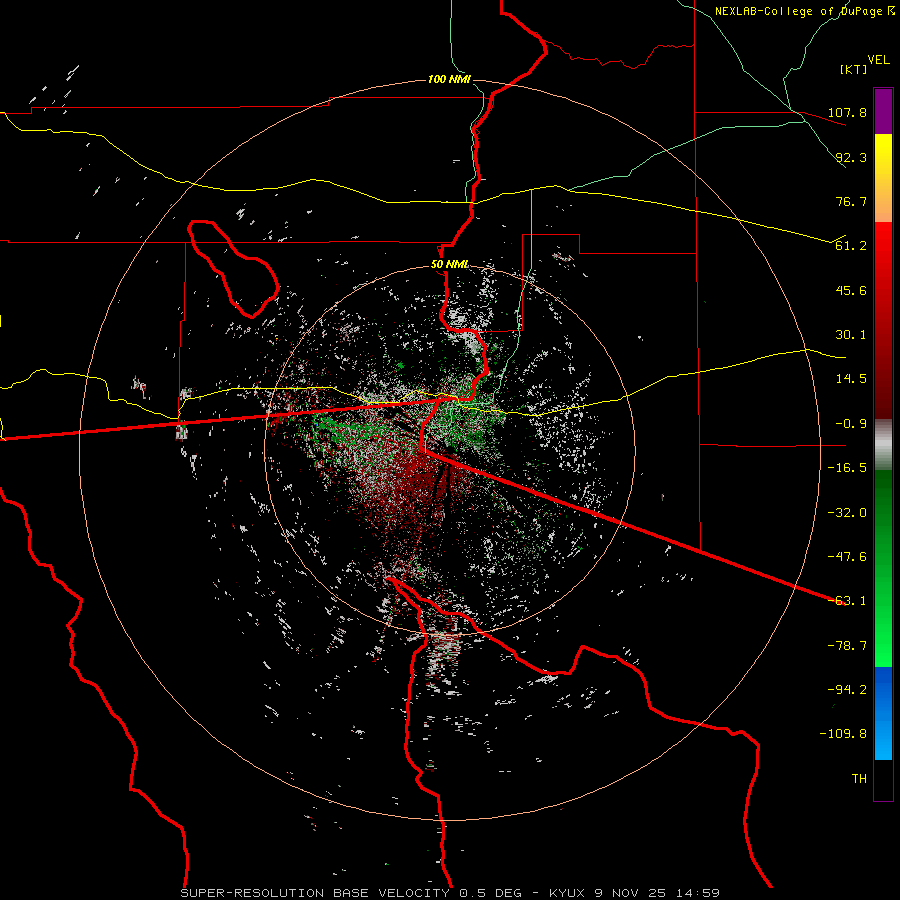The image size is (900, 900).
Task: Click the red segment of the color bar
Action: (883, 320)
